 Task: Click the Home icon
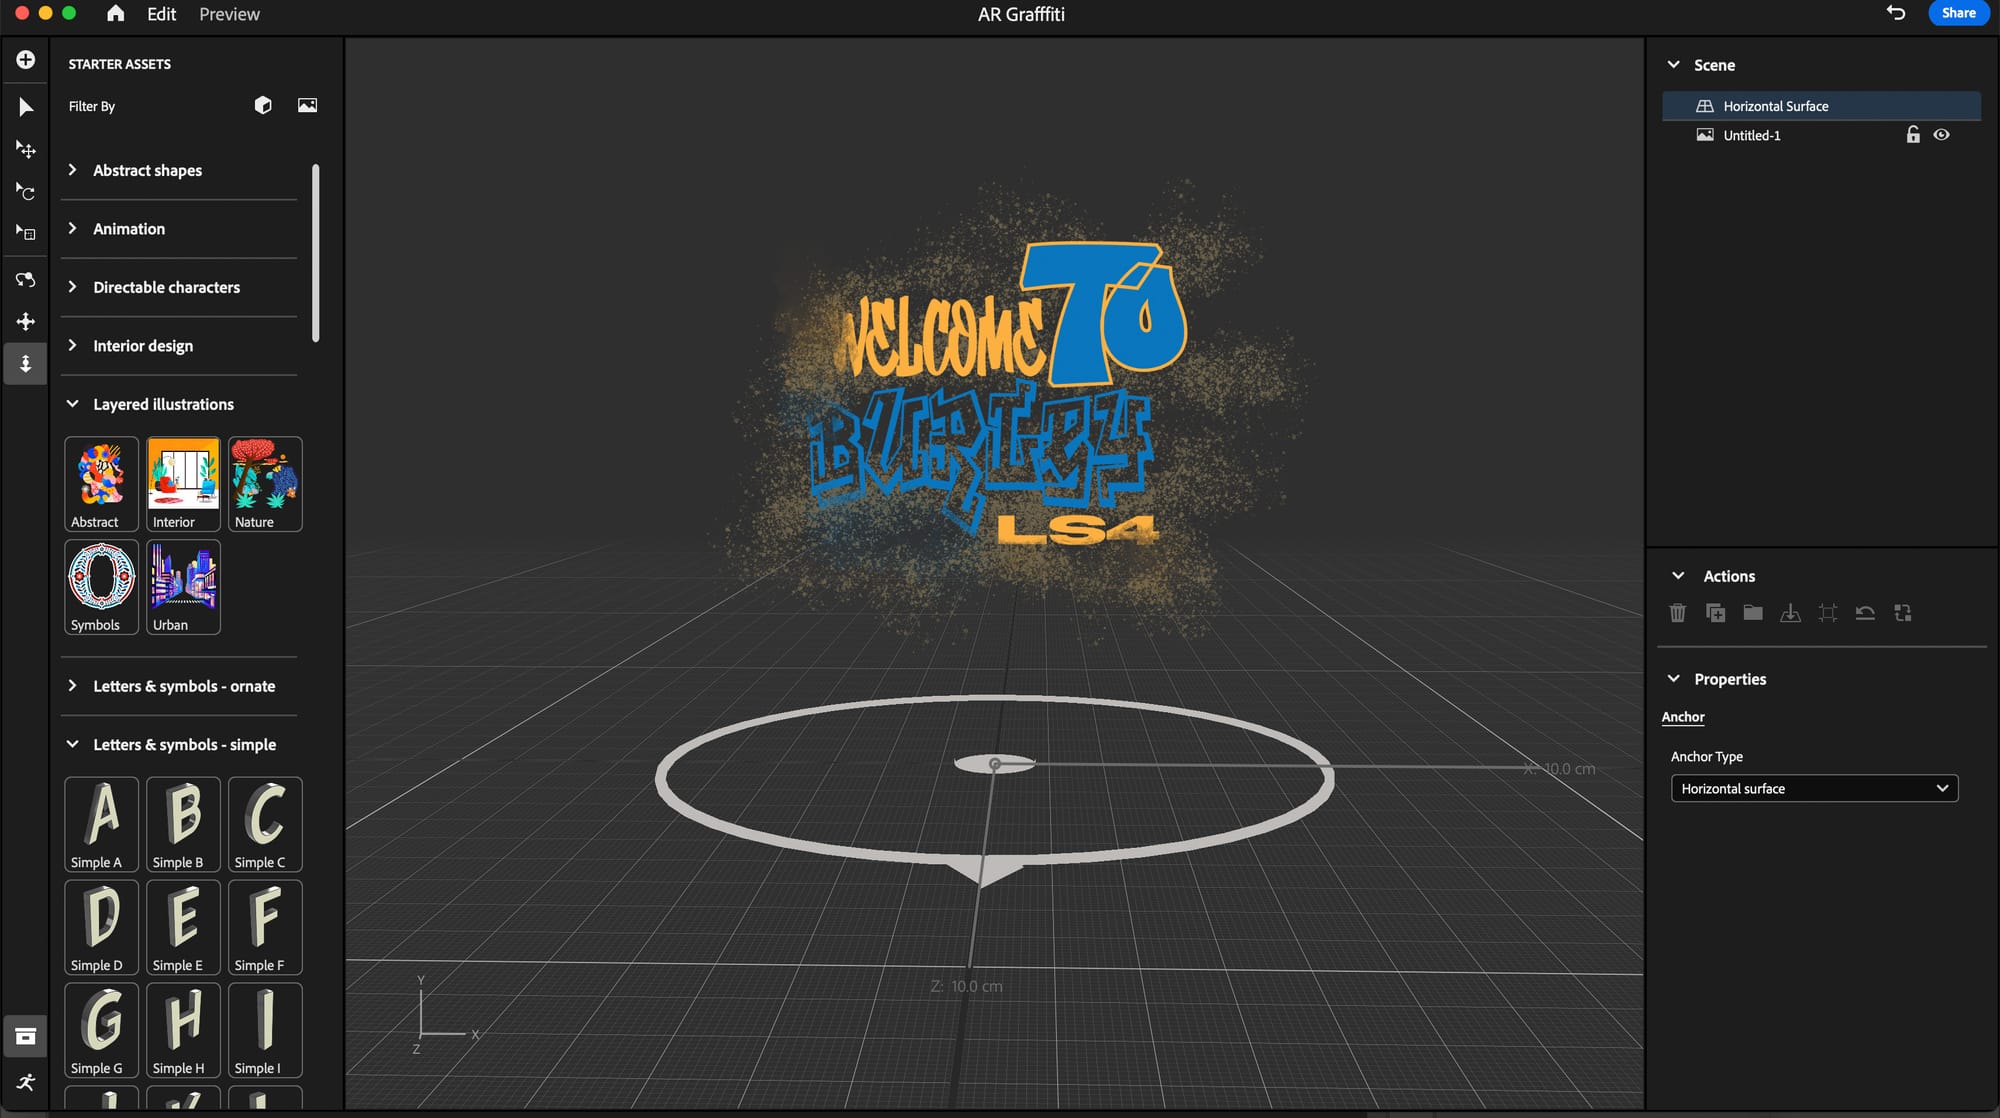[x=116, y=13]
